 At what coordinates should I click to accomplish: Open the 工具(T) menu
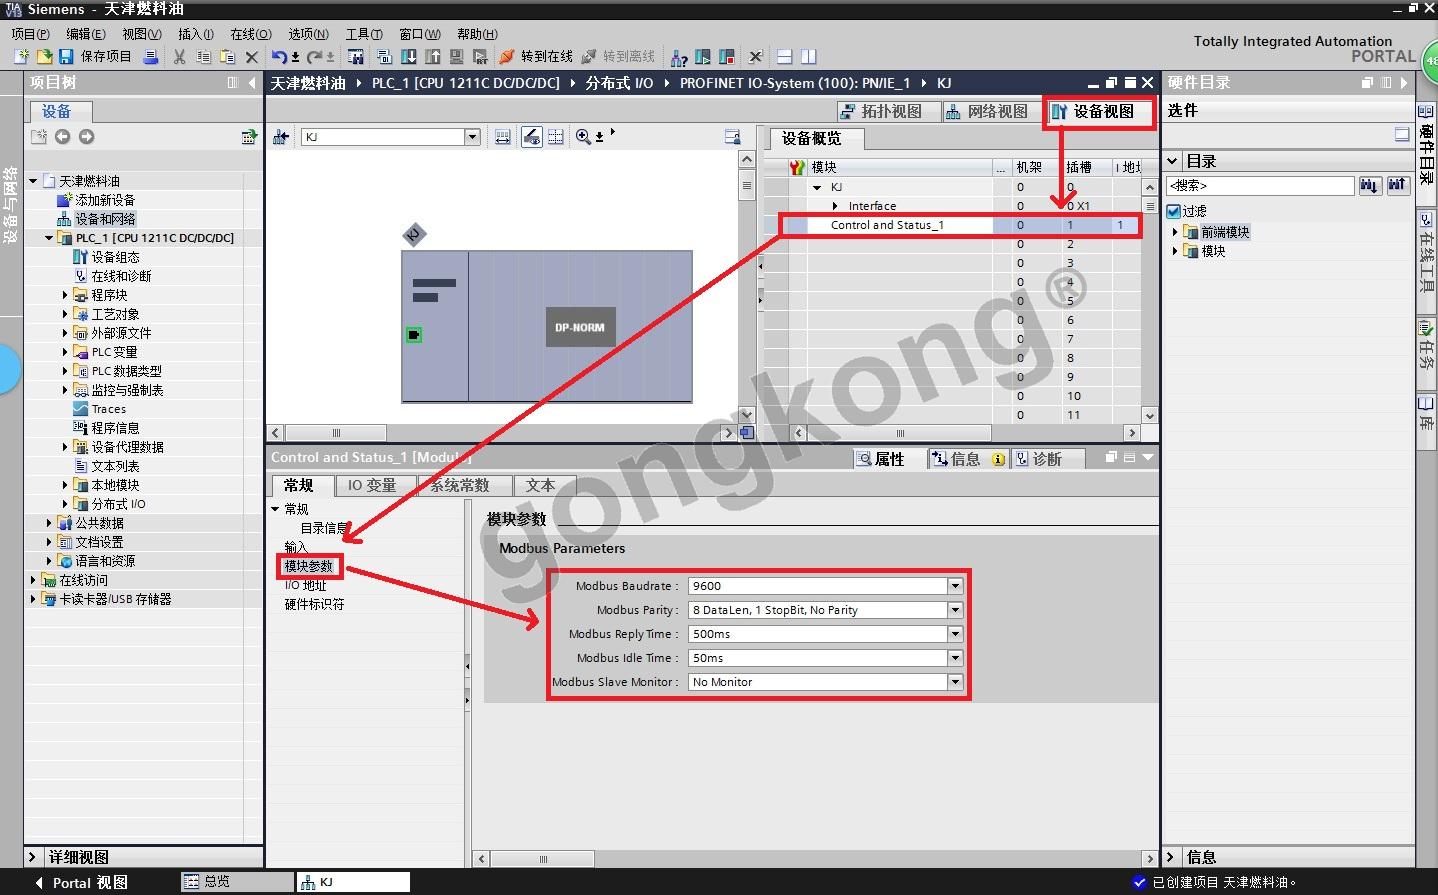click(x=364, y=34)
